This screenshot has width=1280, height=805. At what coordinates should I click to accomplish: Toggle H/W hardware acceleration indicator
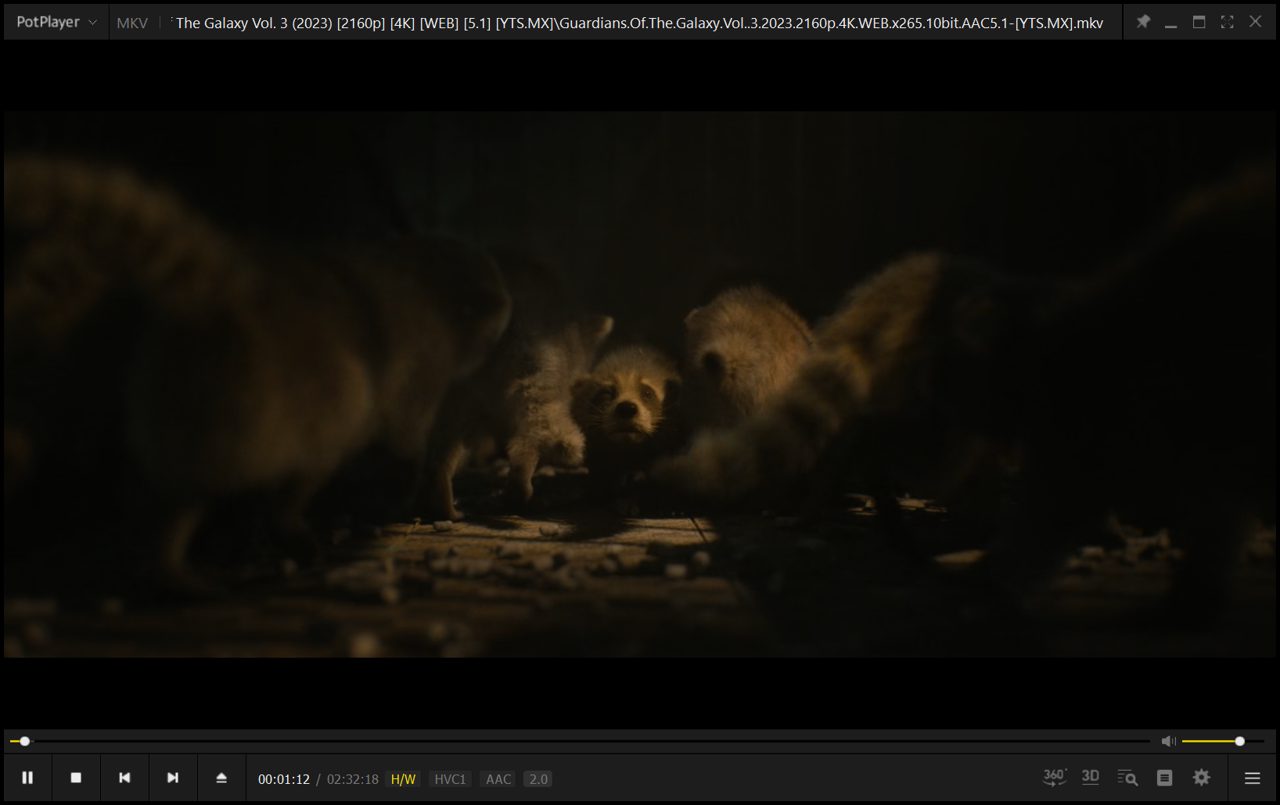click(403, 779)
